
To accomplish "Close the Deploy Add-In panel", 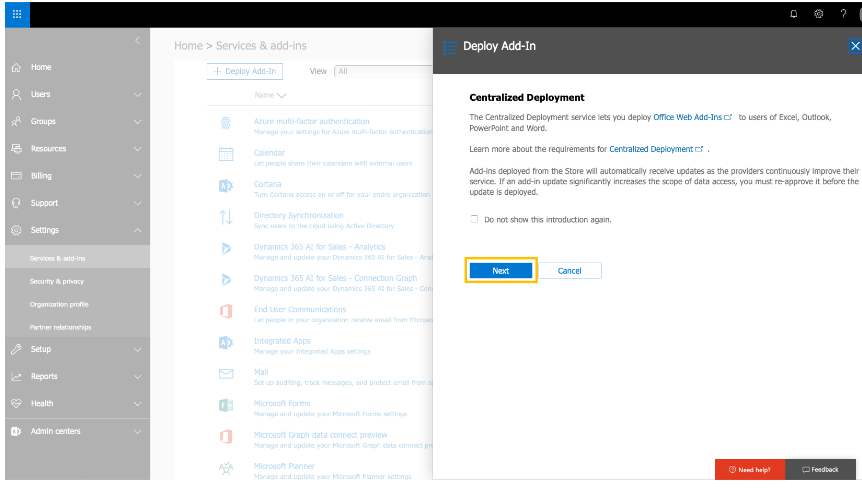I will [x=855, y=46].
